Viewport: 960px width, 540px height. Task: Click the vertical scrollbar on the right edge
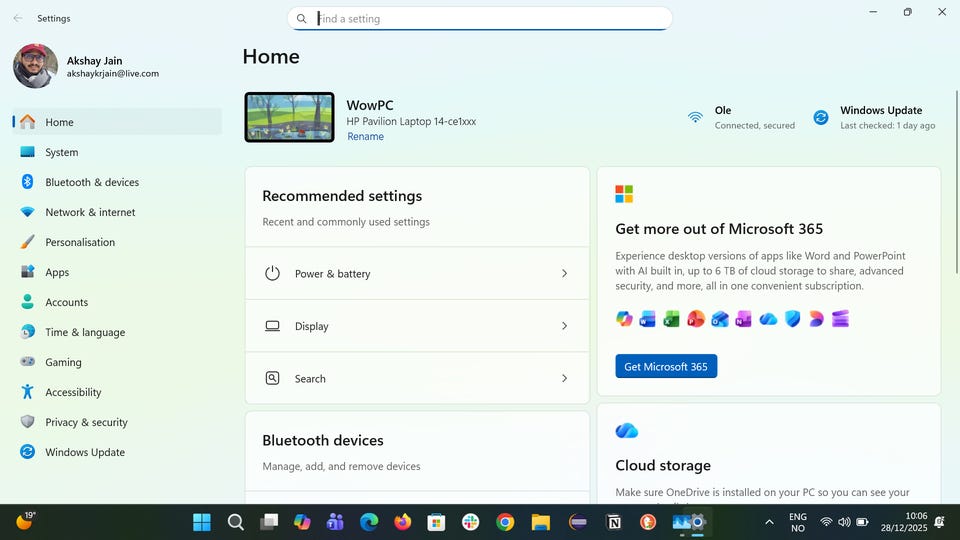(956, 182)
